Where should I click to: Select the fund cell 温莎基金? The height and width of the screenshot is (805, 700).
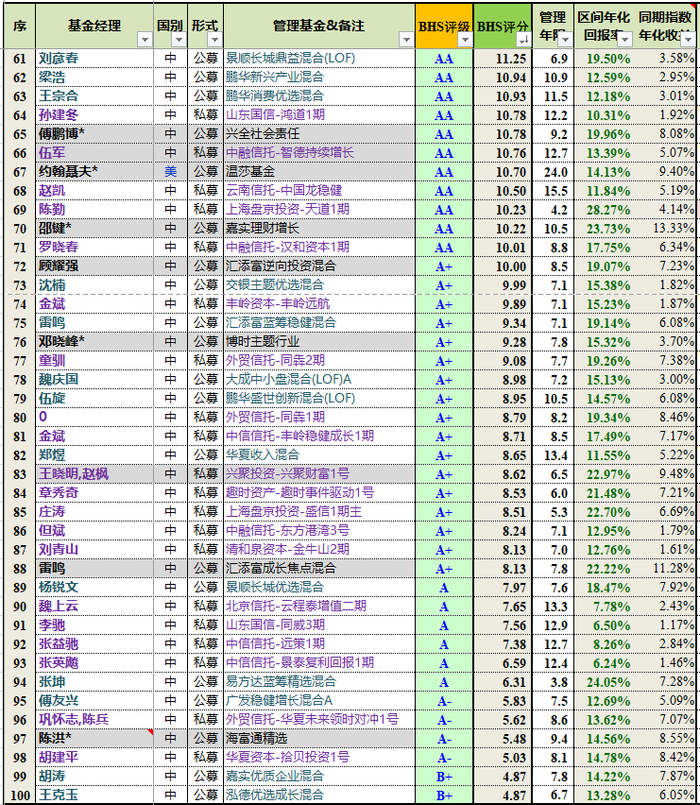(x=319, y=172)
